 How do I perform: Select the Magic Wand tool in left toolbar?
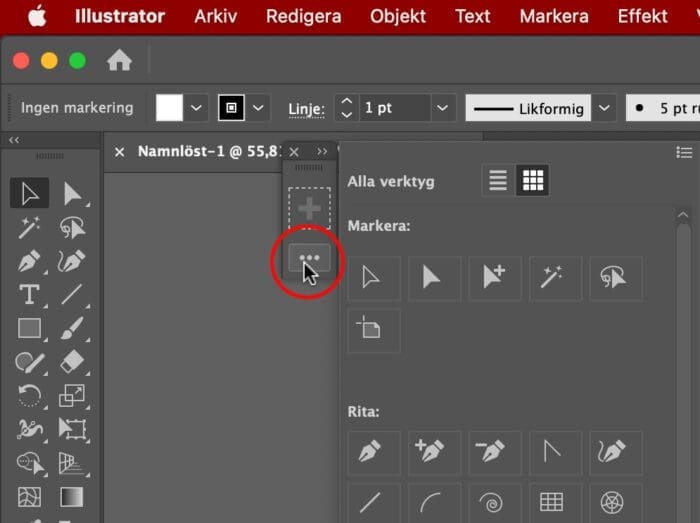click(x=29, y=227)
